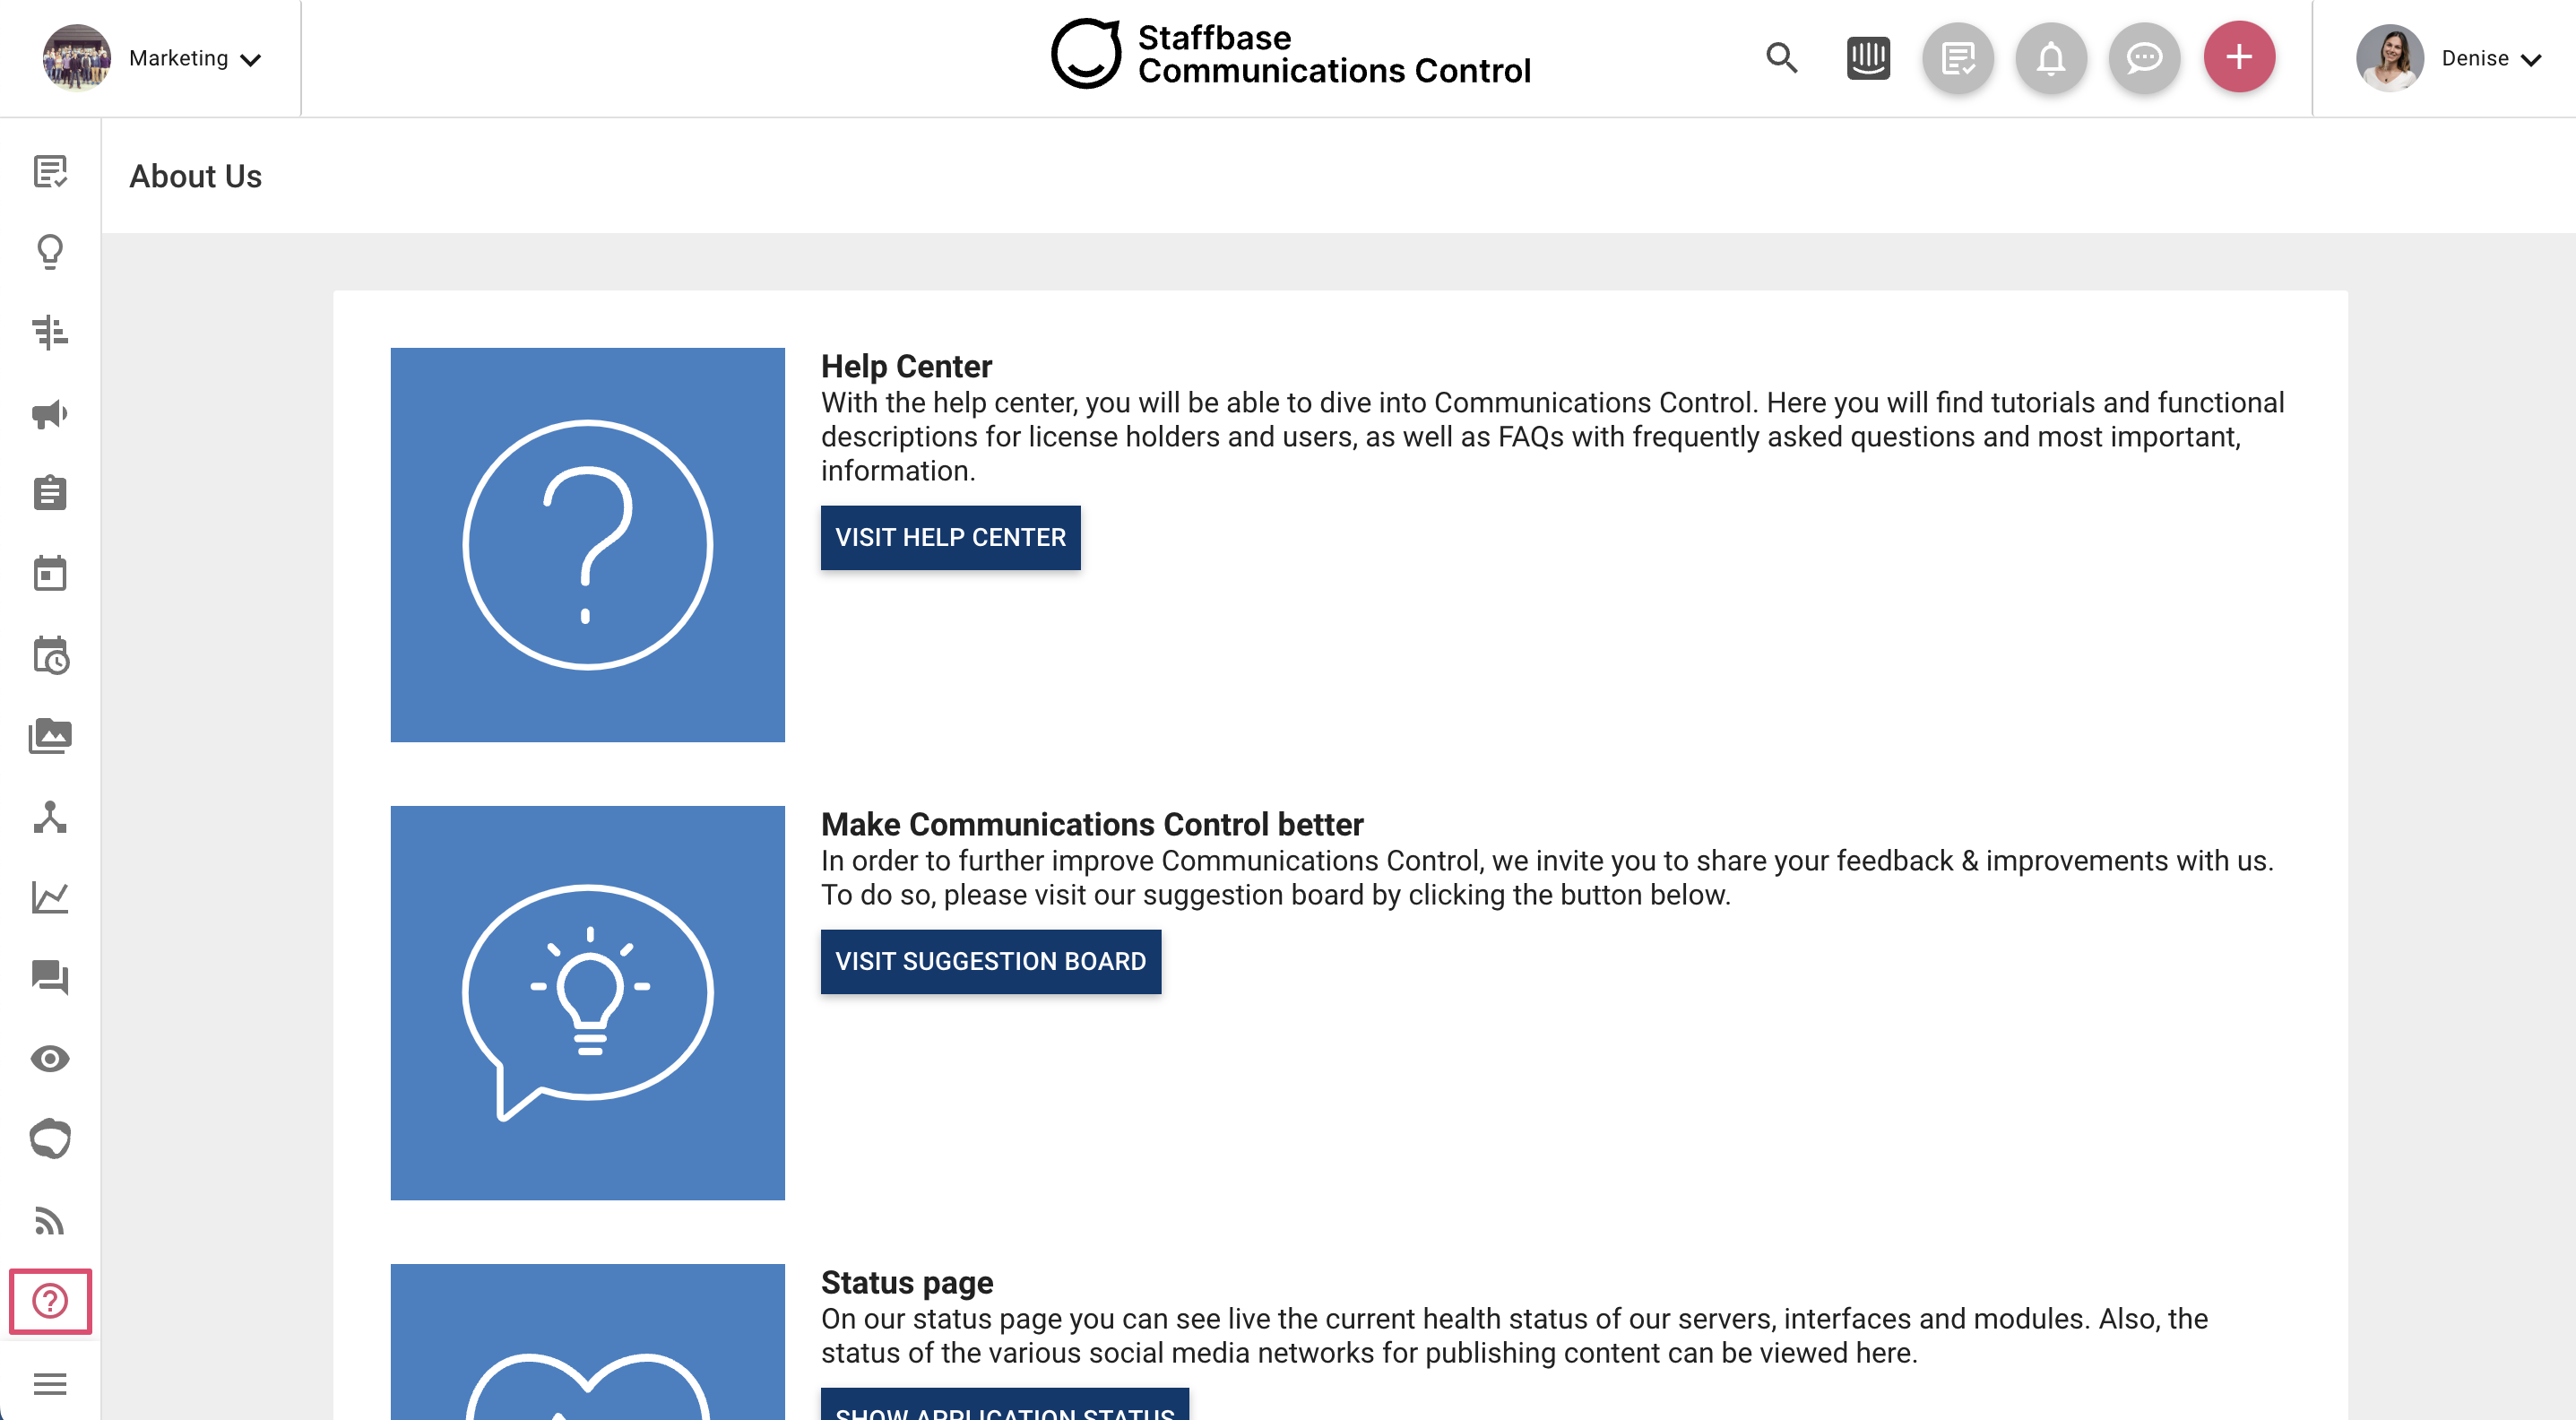
Task: Open the analytics line chart sidebar icon
Action: pyautogui.click(x=50, y=897)
